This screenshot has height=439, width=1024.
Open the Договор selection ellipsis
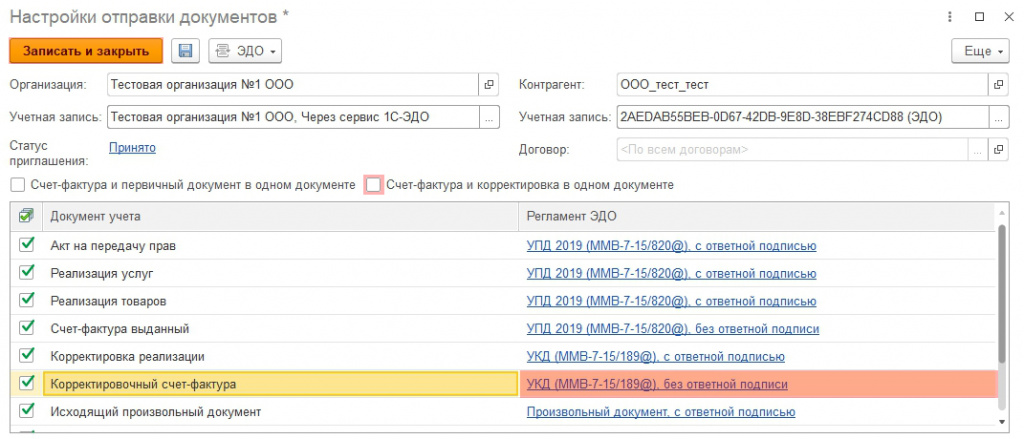pyautogui.click(x=976, y=150)
